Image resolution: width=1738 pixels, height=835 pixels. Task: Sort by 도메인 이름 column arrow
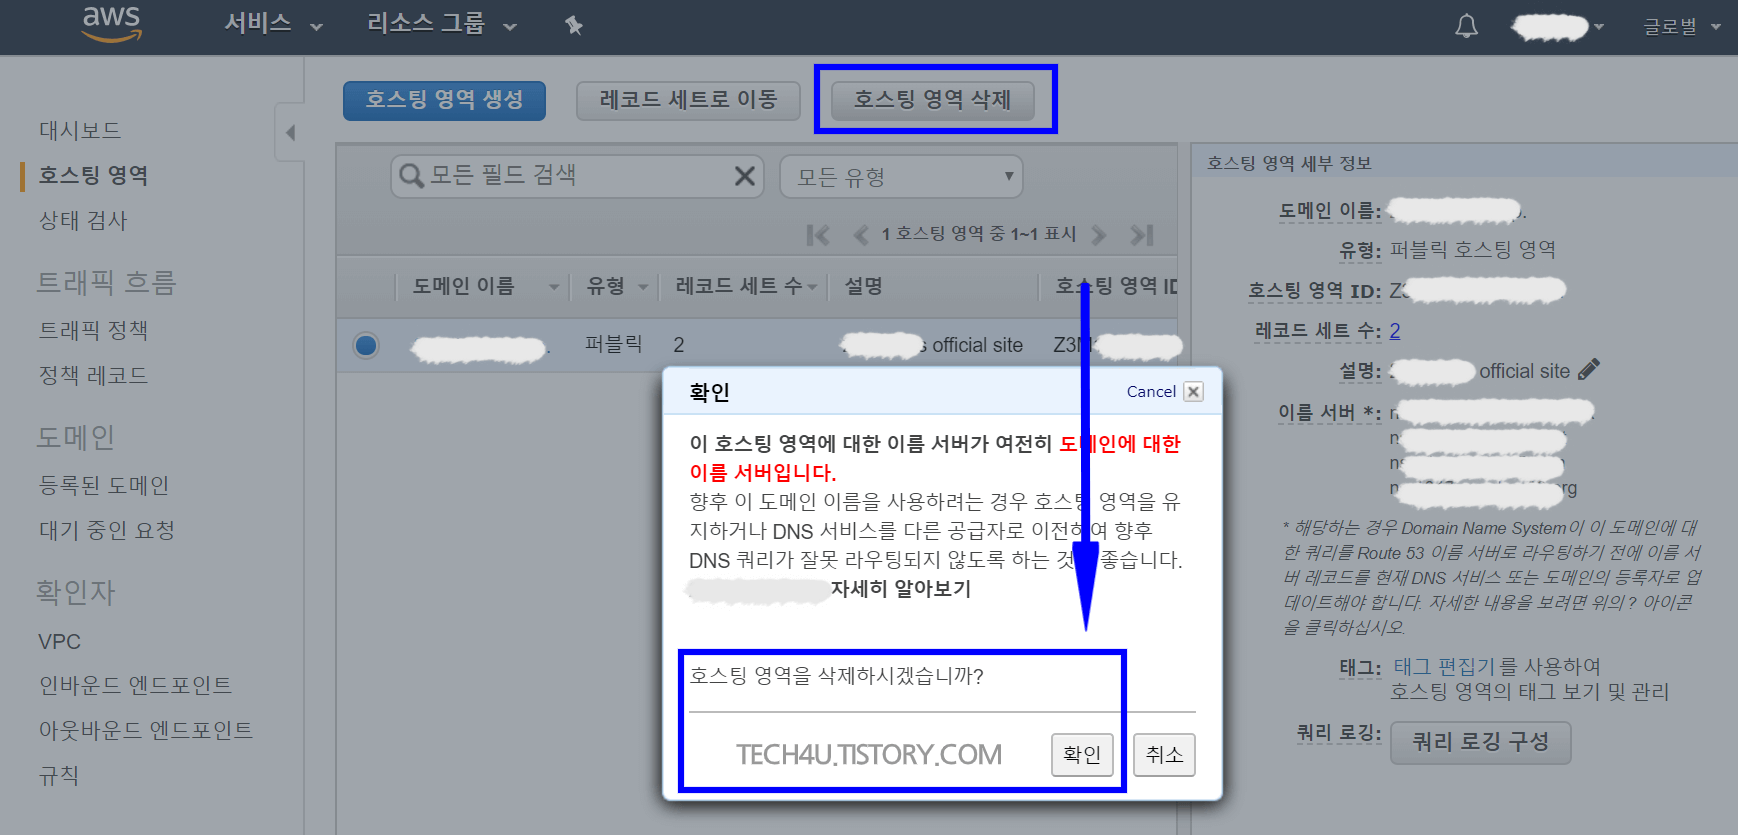pyautogui.click(x=554, y=287)
